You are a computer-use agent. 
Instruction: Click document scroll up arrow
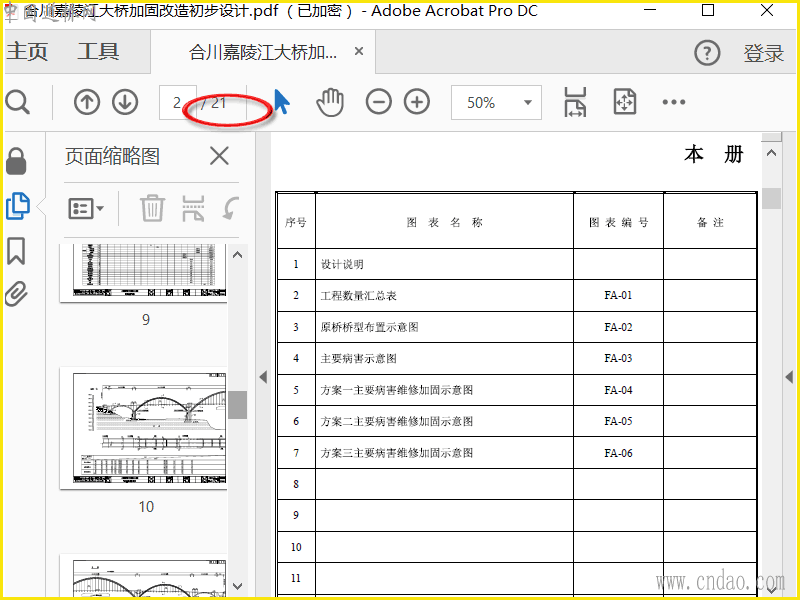[x=771, y=153]
